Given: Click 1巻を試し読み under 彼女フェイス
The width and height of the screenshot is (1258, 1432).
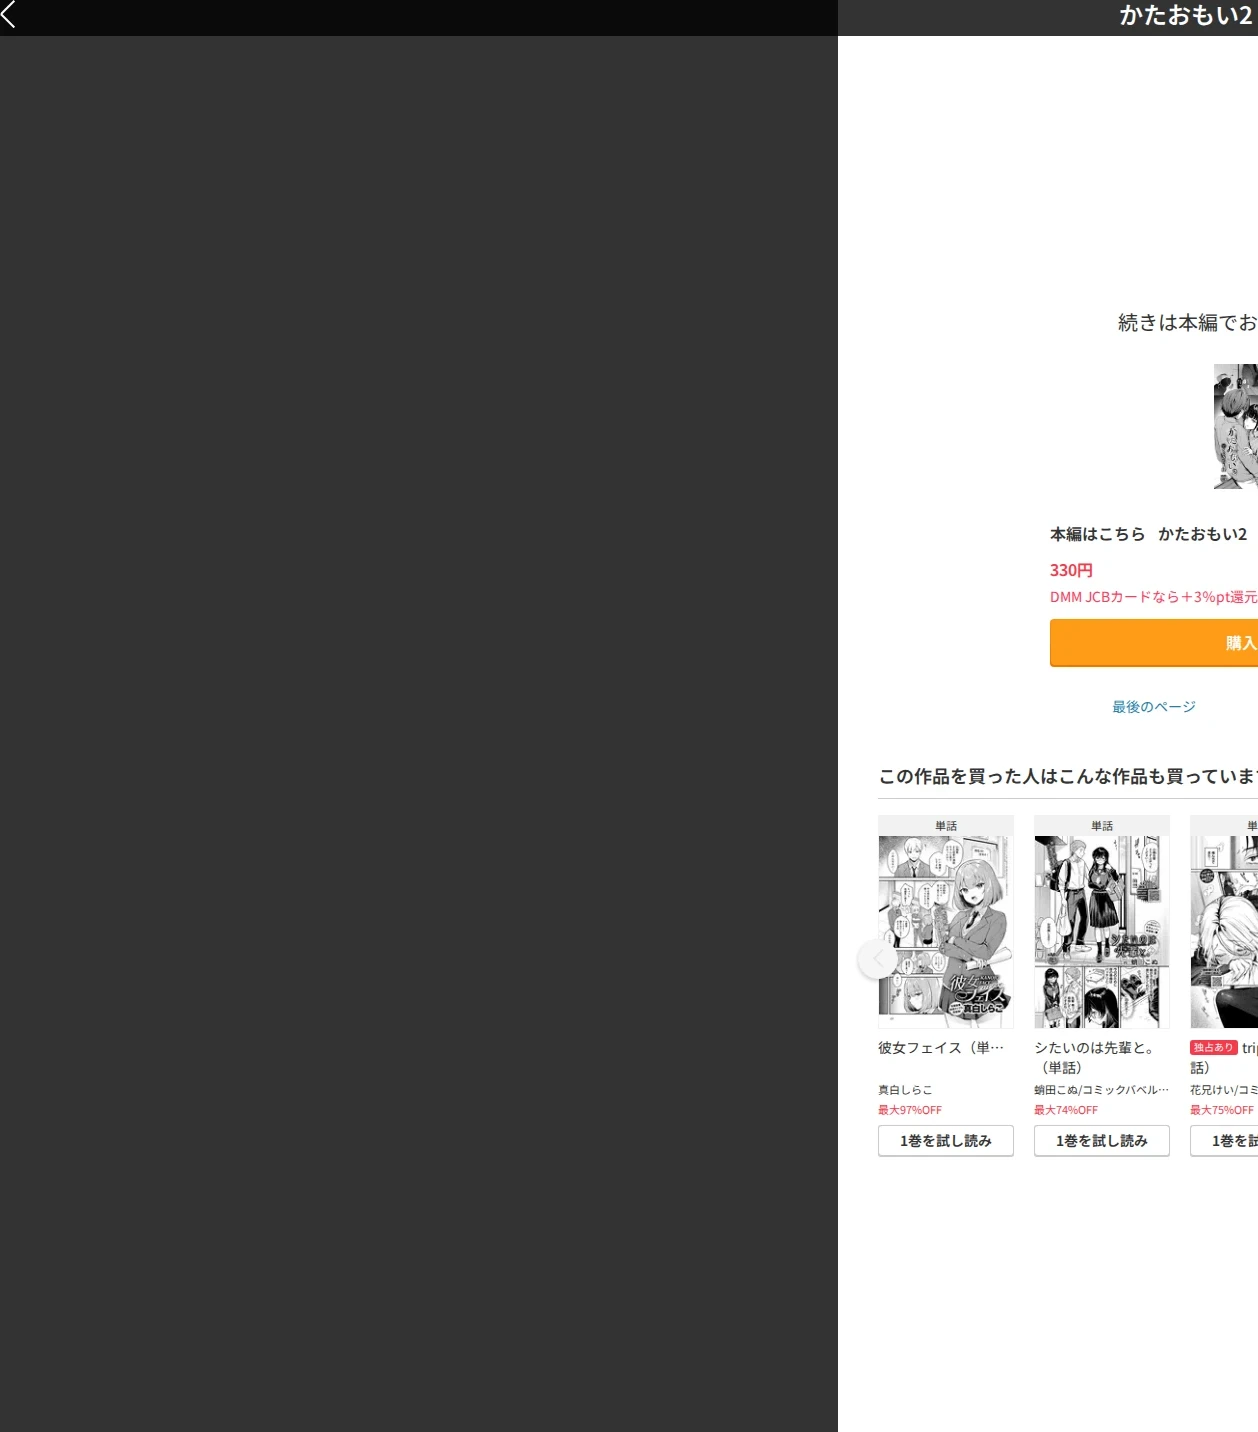Looking at the screenshot, I should 946,1141.
